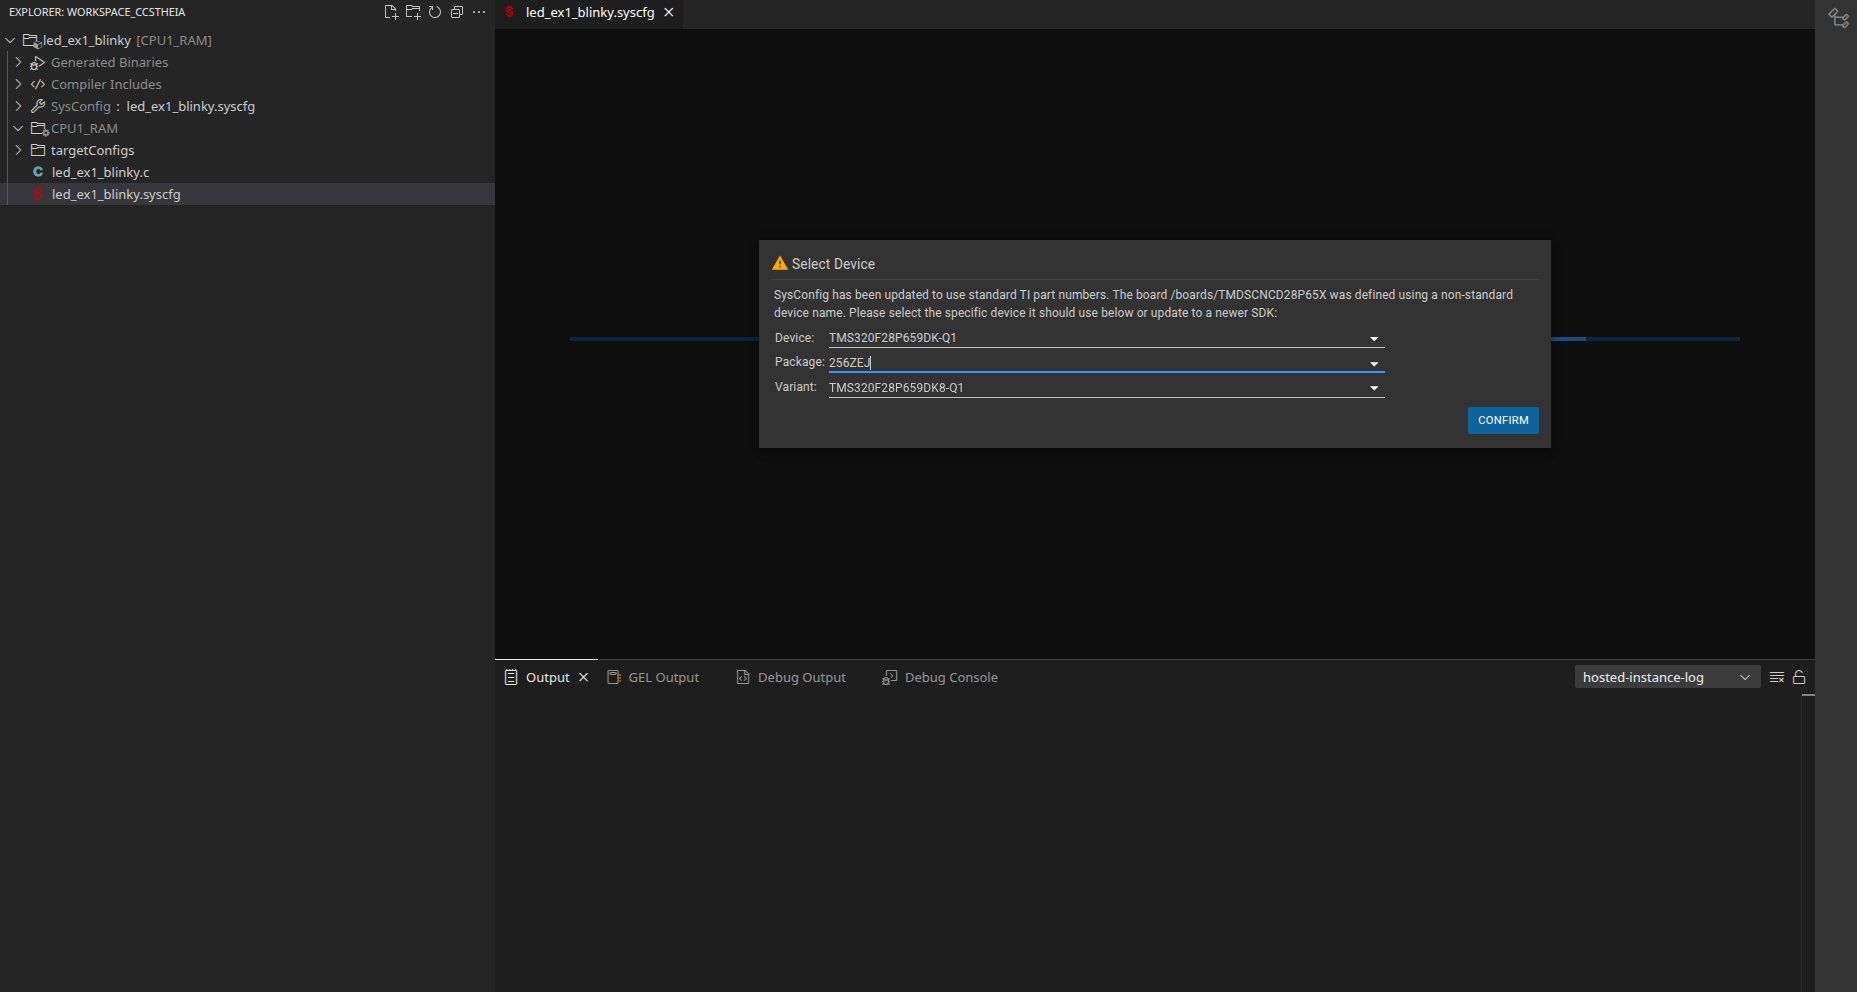Click the Variant field showing TMS320F28P659DK8-Q1
This screenshot has width=1857, height=992.
1106,387
